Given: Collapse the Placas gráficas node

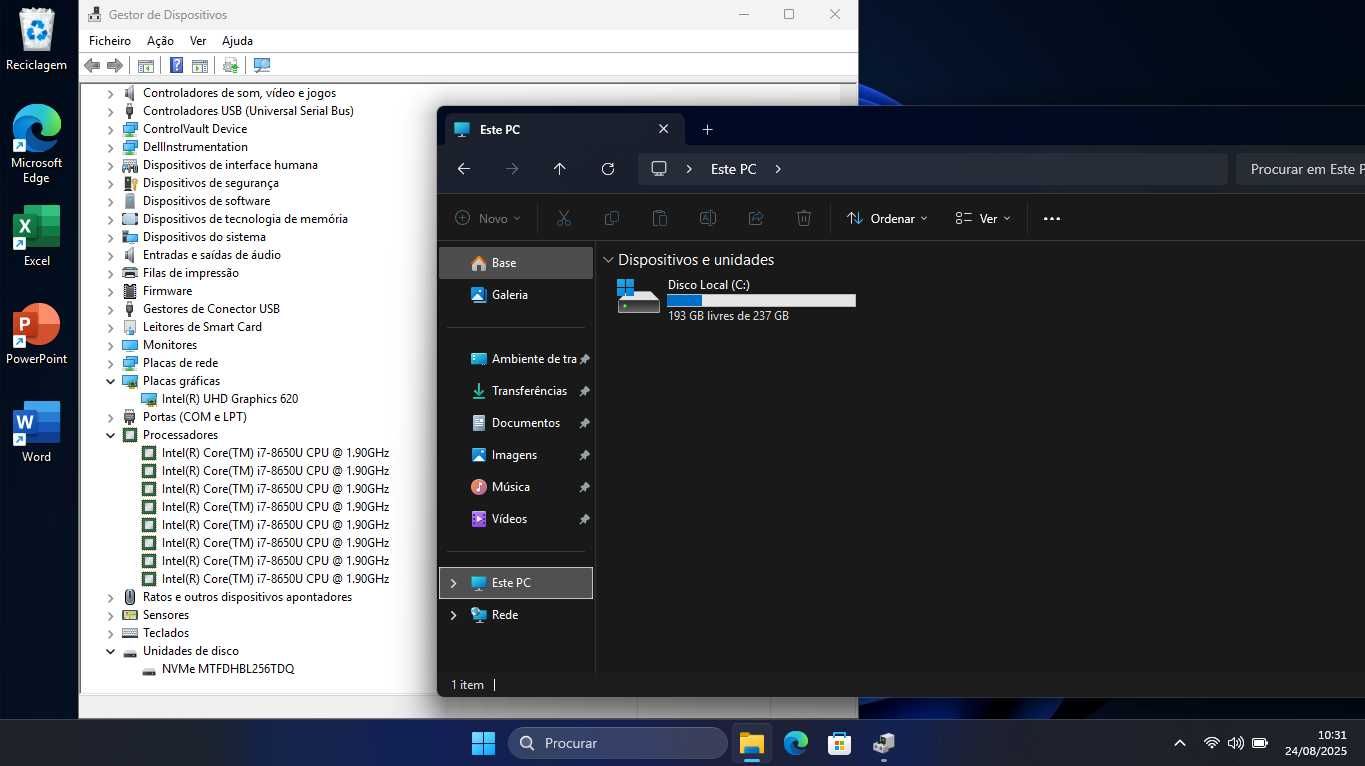Looking at the screenshot, I should pyautogui.click(x=111, y=381).
